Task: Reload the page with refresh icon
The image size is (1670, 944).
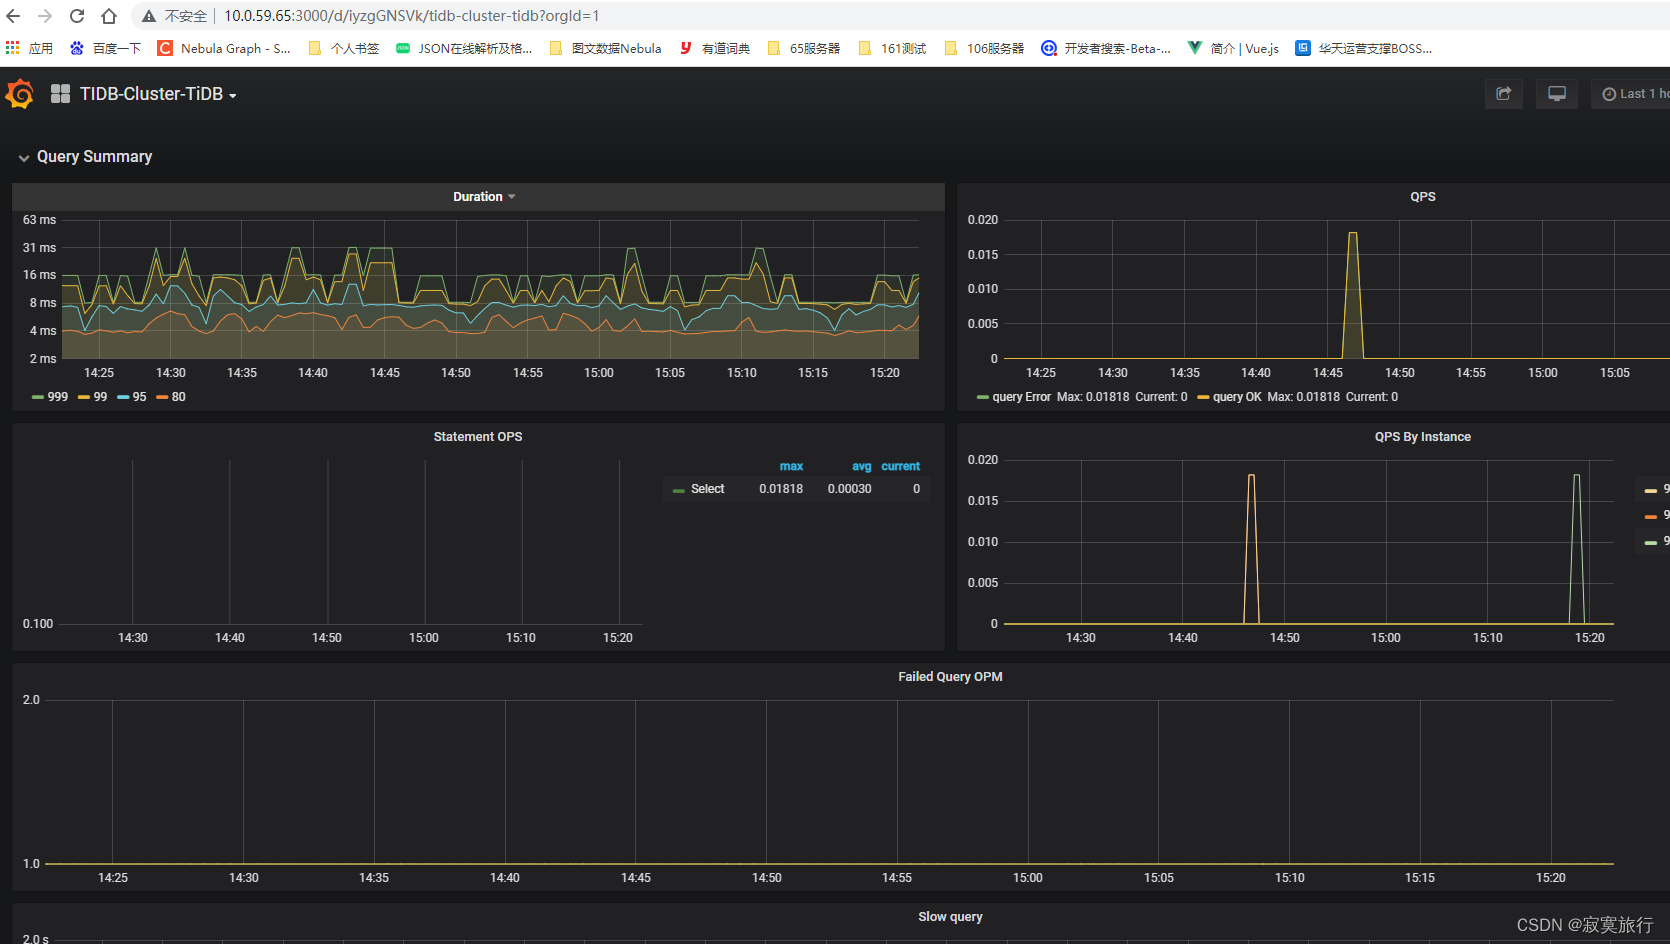Action: pyautogui.click(x=77, y=16)
